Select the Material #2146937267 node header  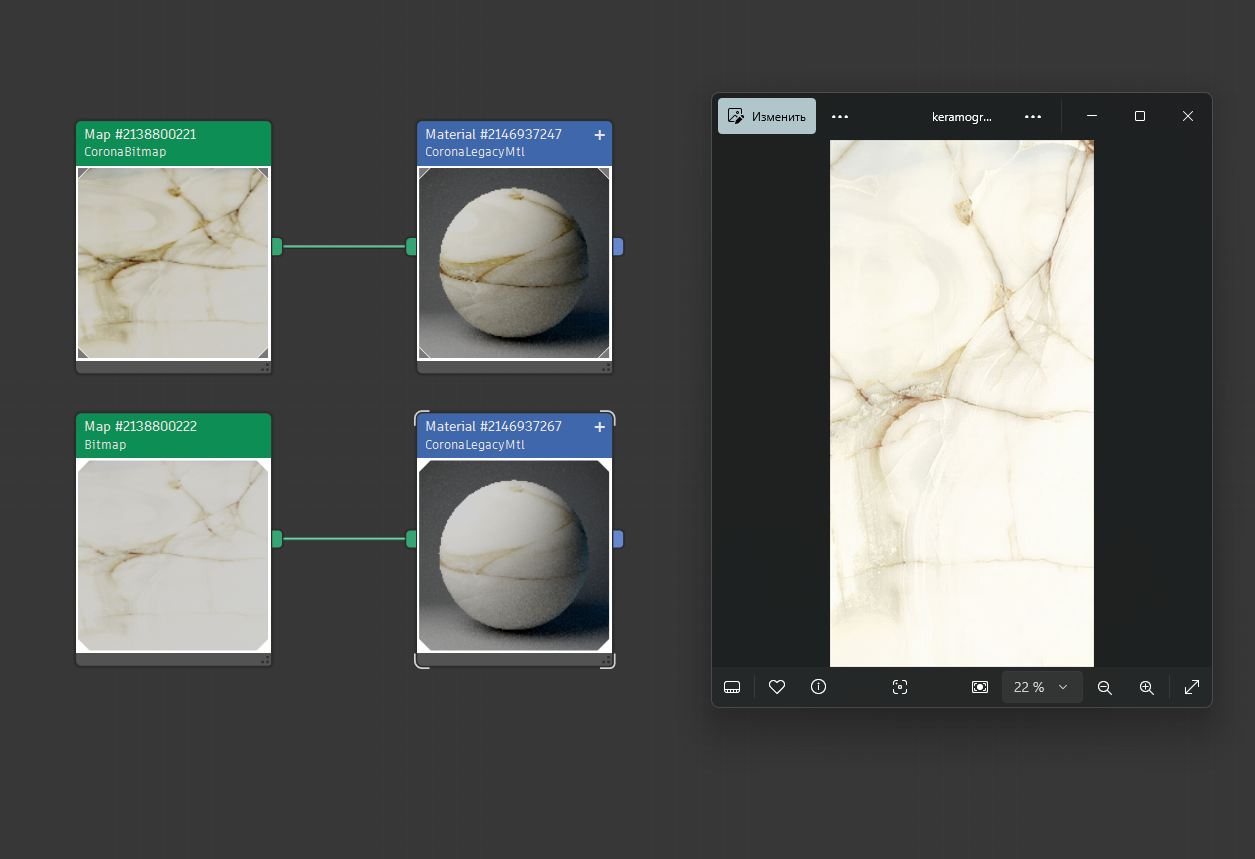click(514, 435)
